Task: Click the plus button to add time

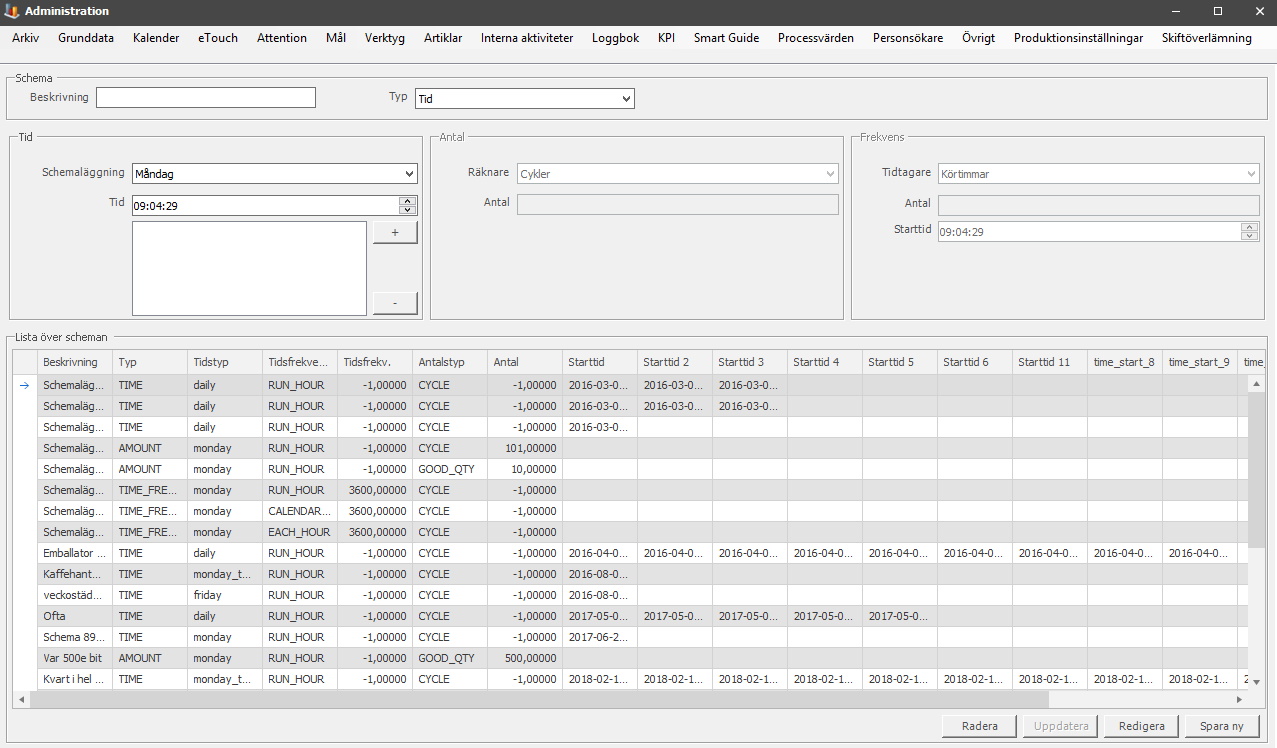Action: coord(395,232)
